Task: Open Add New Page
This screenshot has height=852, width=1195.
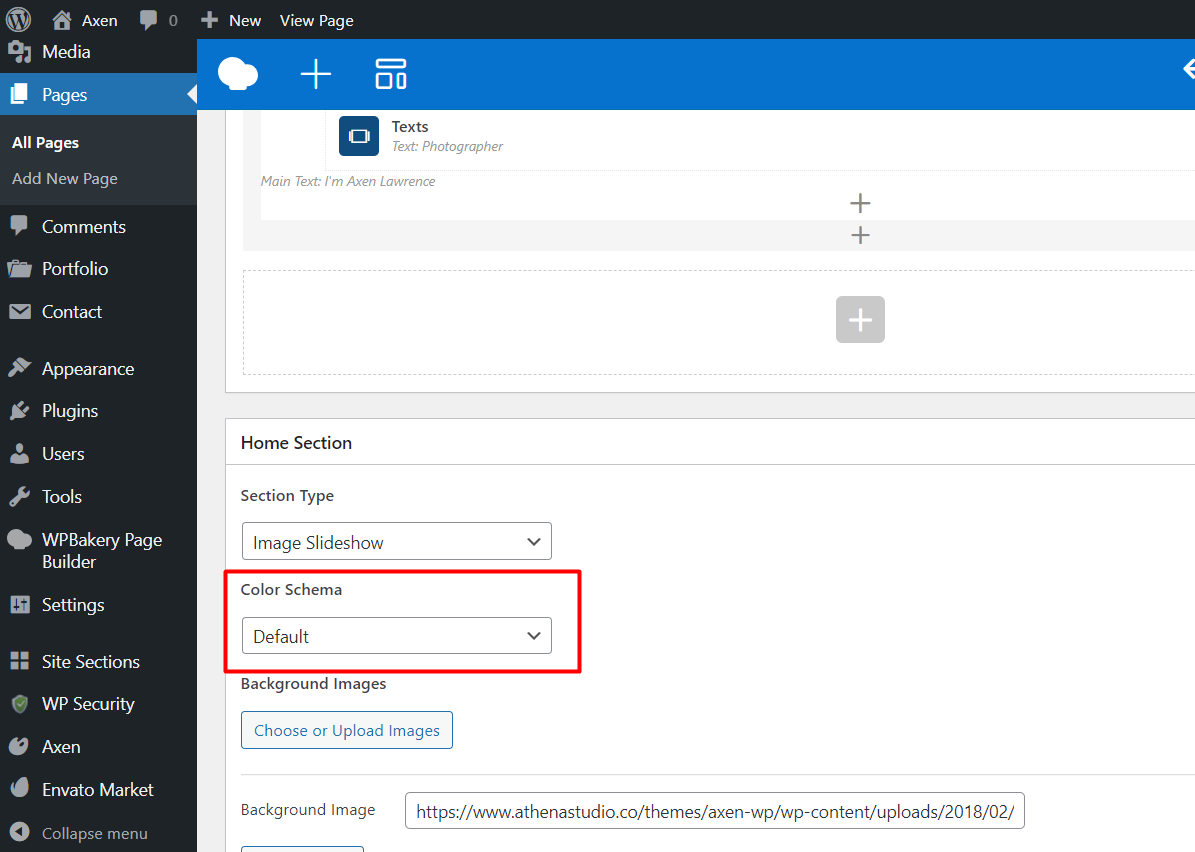Action: coord(65,178)
